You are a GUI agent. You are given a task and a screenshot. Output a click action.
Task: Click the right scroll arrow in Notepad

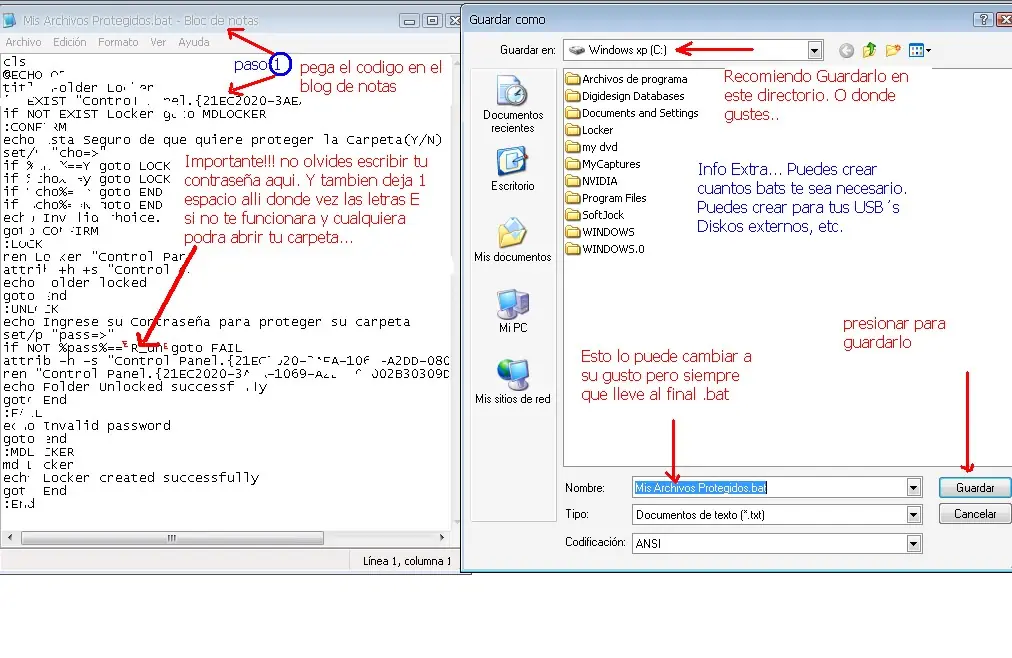point(441,537)
